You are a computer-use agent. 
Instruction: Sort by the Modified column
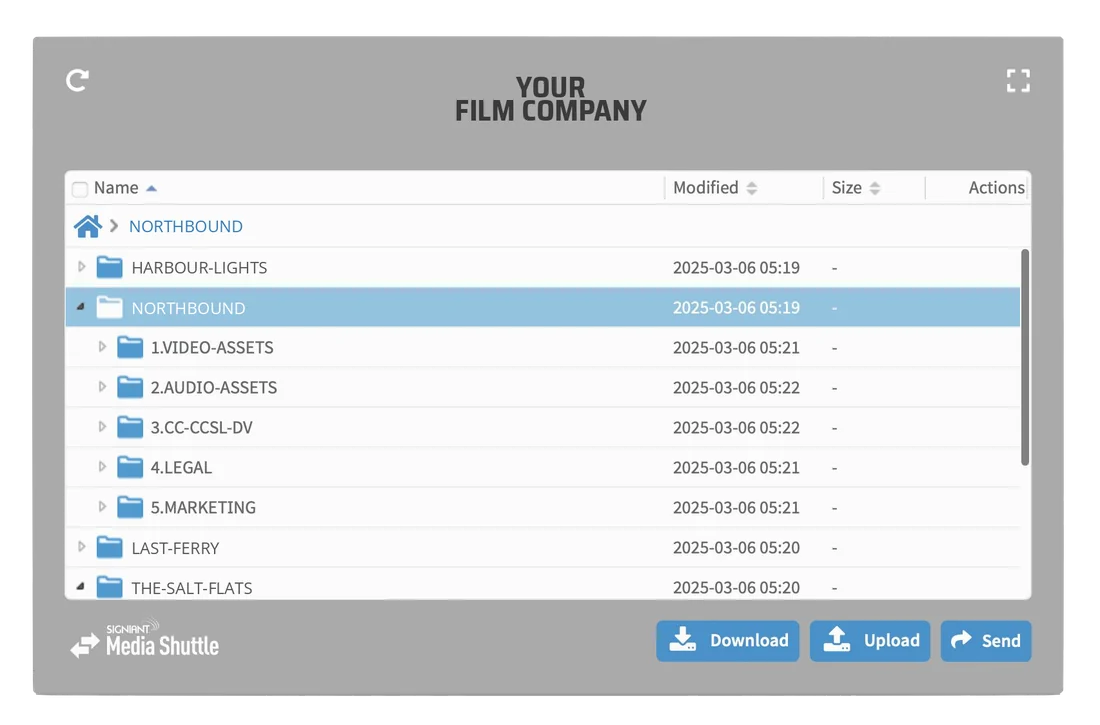(715, 188)
